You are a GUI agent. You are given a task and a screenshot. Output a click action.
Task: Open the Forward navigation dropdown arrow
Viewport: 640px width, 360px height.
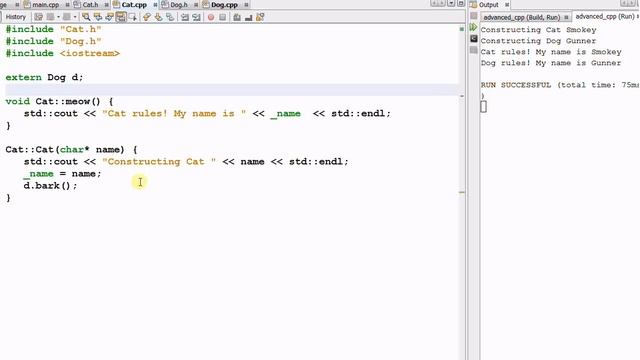coord(75,17)
